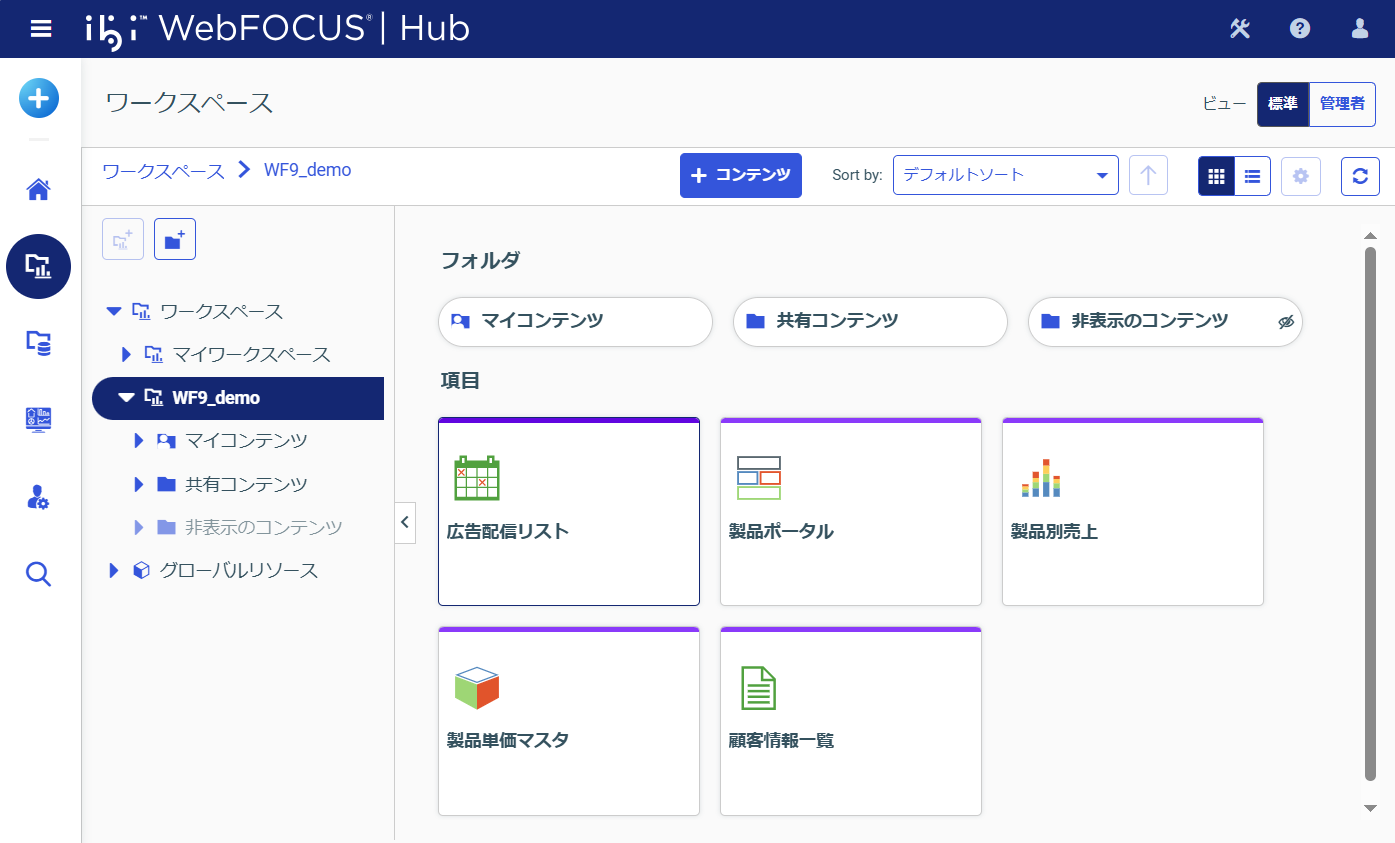The image size is (1395, 843).
Task: Collapse the ワークスペース tree root
Action: point(113,312)
